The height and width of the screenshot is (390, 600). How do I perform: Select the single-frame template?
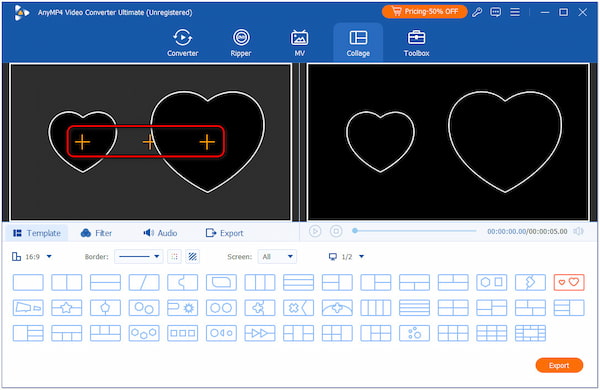pyautogui.click(x=28, y=282)
